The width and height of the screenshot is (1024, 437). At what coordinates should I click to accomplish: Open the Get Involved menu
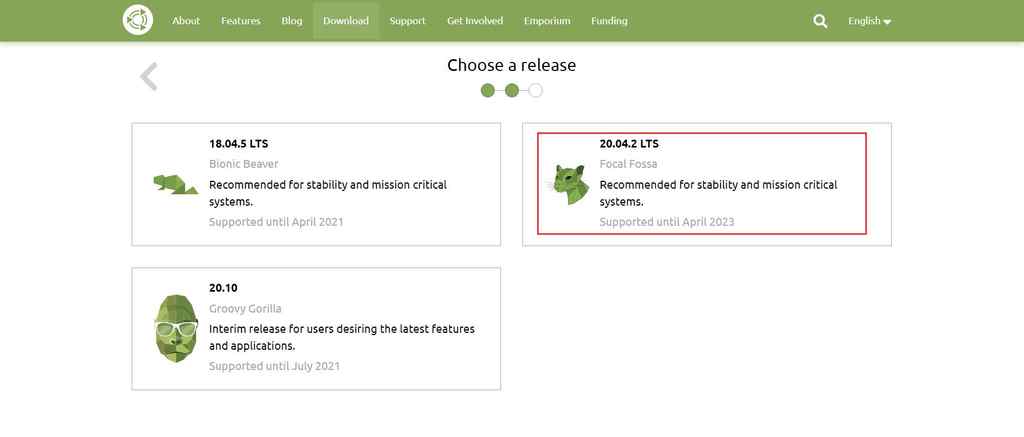(x=475, y=21)
